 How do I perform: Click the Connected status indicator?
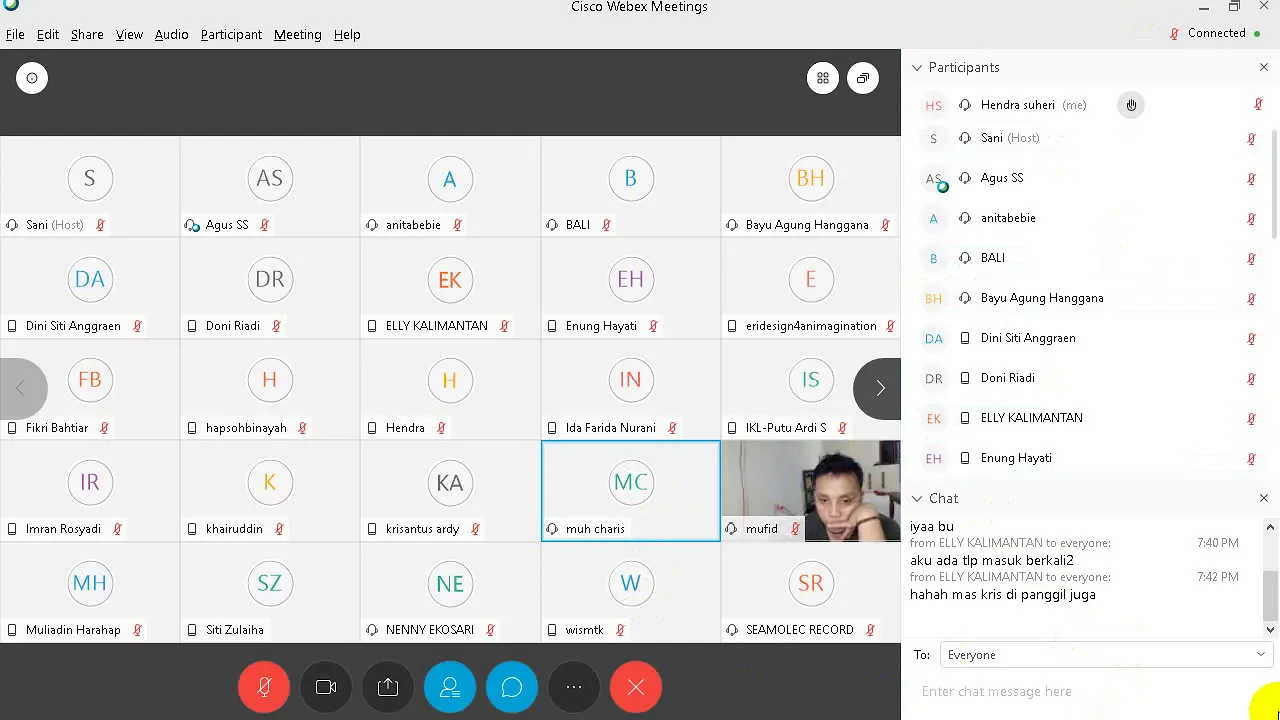(1224, 33)
